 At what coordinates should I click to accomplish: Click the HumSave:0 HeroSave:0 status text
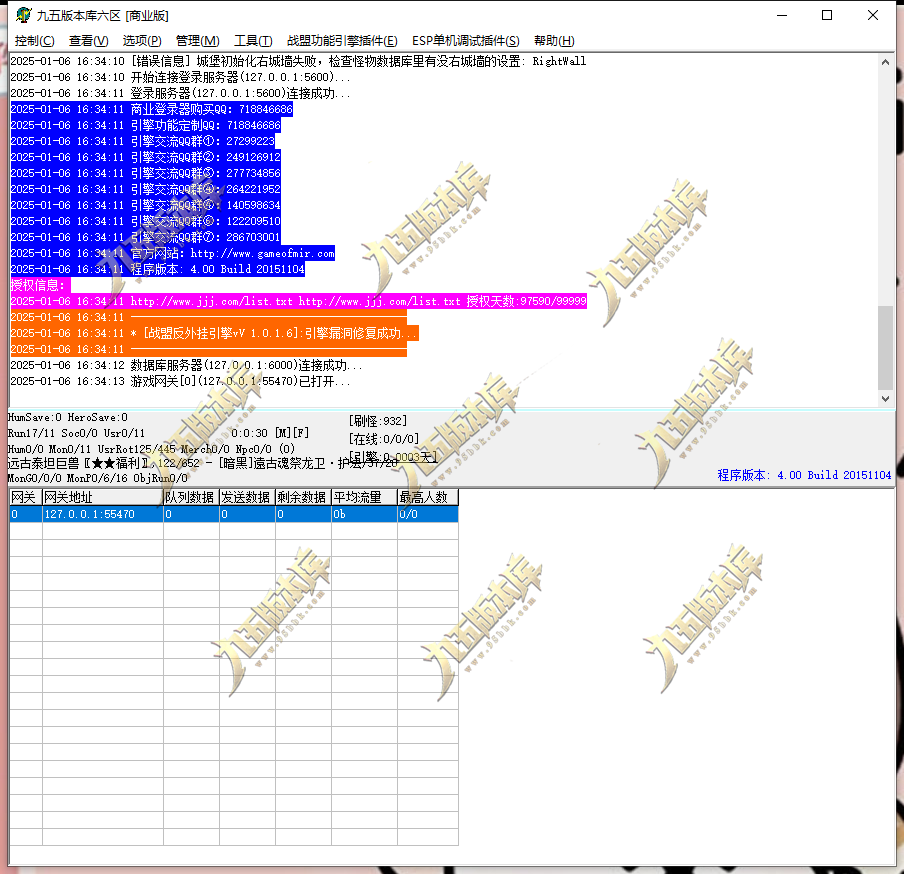[x=67, y=417]
